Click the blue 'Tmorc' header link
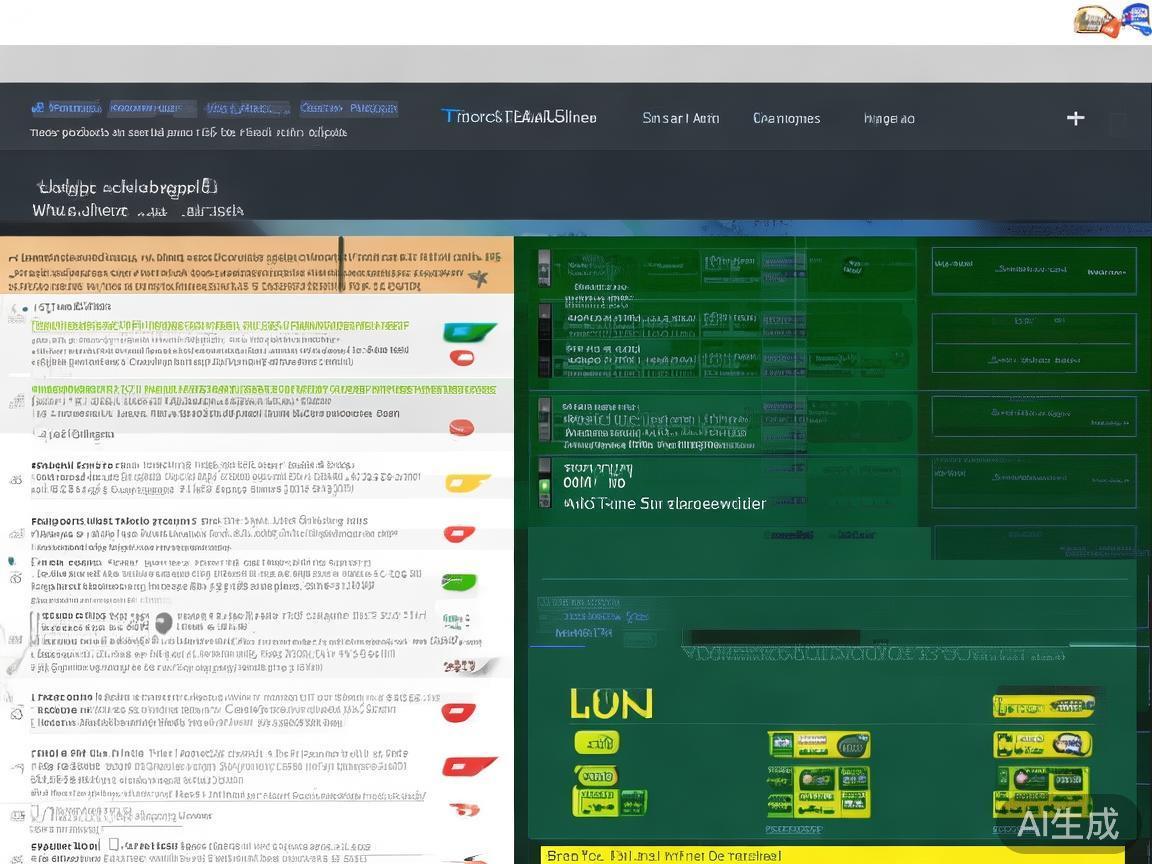1152x864 pixels. [x=519, y=117]
